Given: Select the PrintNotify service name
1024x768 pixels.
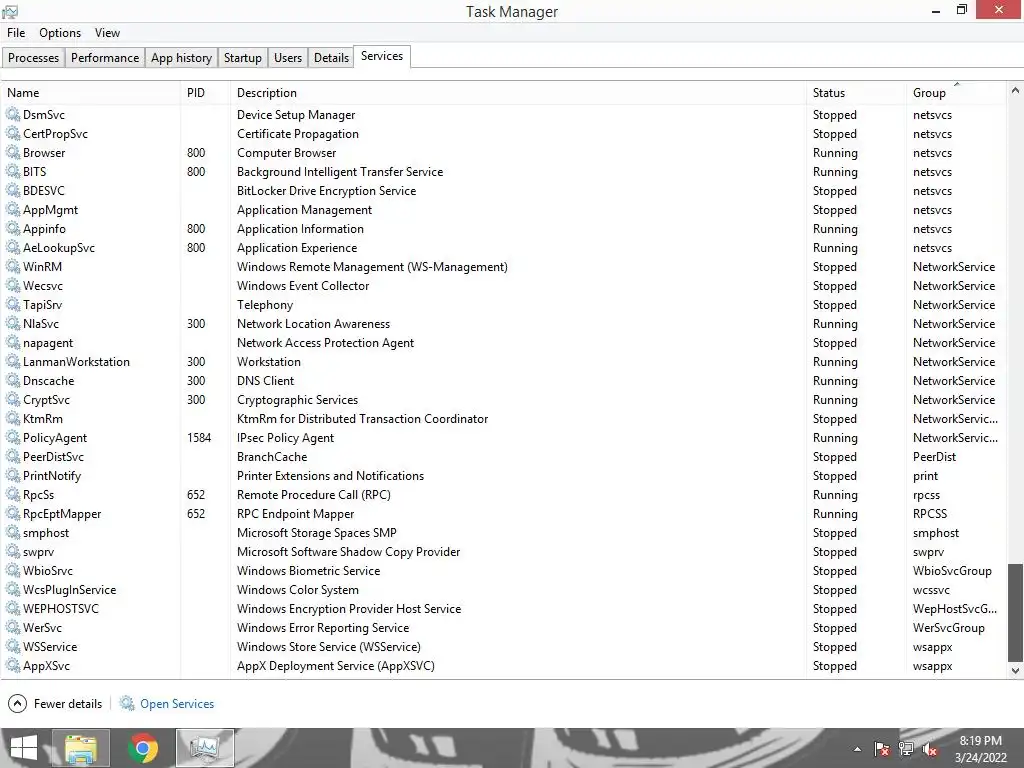Looking at the screenshot, I should click(52, 476).
